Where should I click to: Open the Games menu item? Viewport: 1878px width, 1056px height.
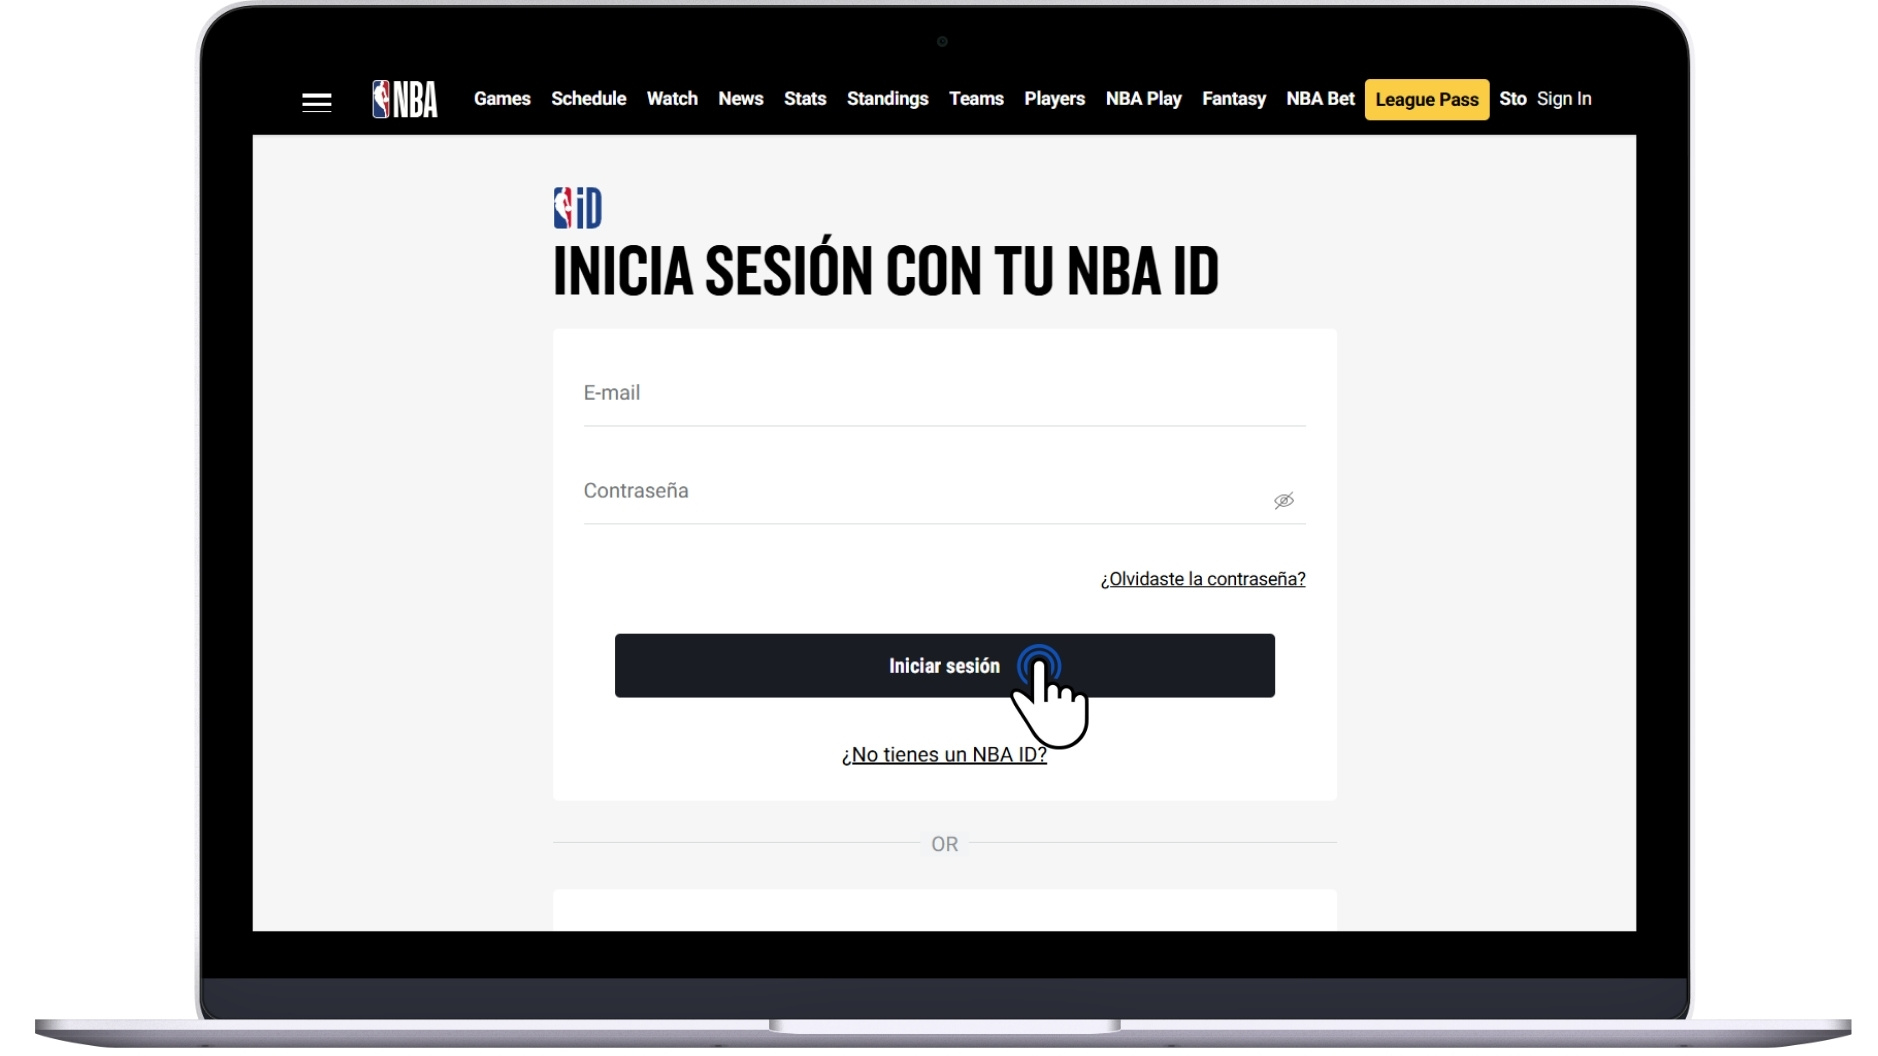pyautogui.click(x=502, y=99)
